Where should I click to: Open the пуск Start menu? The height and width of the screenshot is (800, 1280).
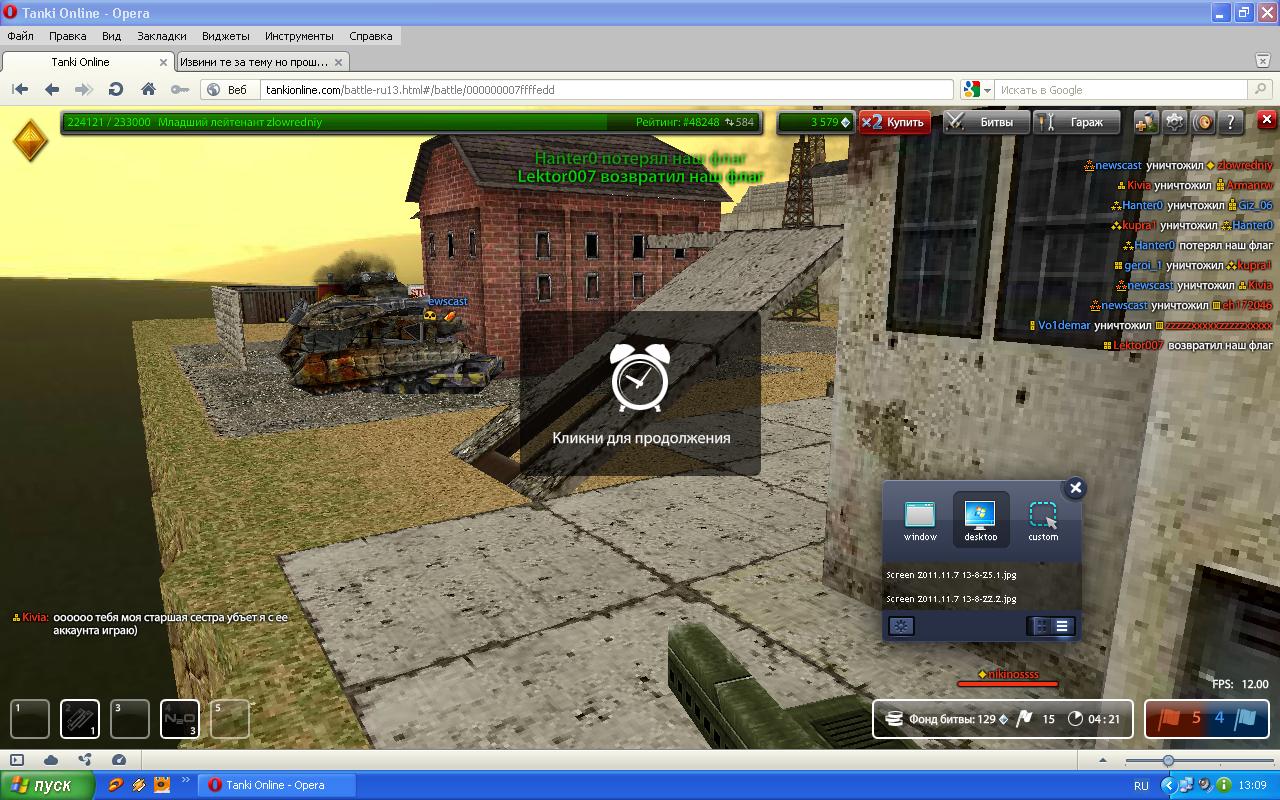(48, 785)
